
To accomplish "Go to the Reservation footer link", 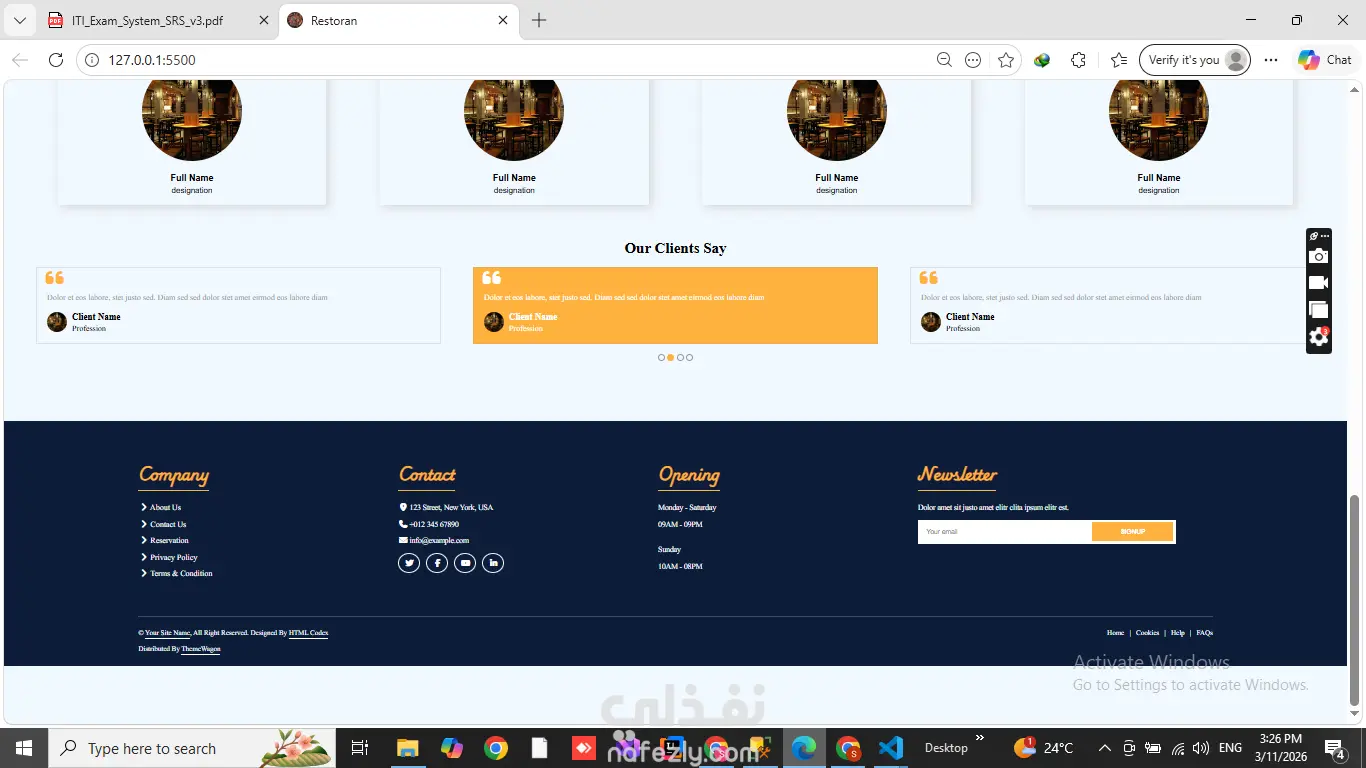I will pyautogui.click(x=169, y=540).
